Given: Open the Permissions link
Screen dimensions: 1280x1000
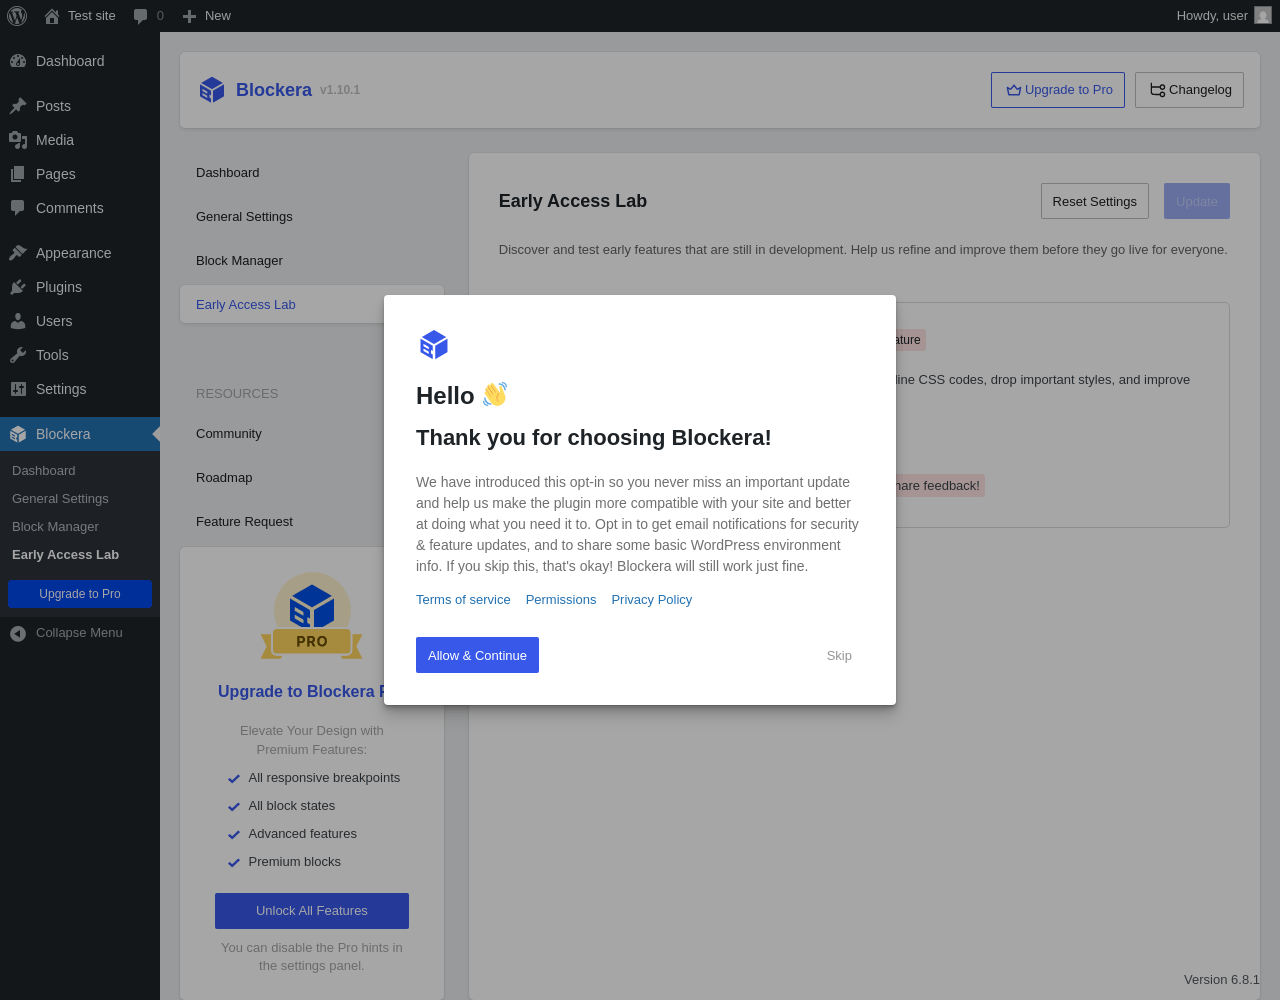Looking at the screenshot, I should pos(561,600).
